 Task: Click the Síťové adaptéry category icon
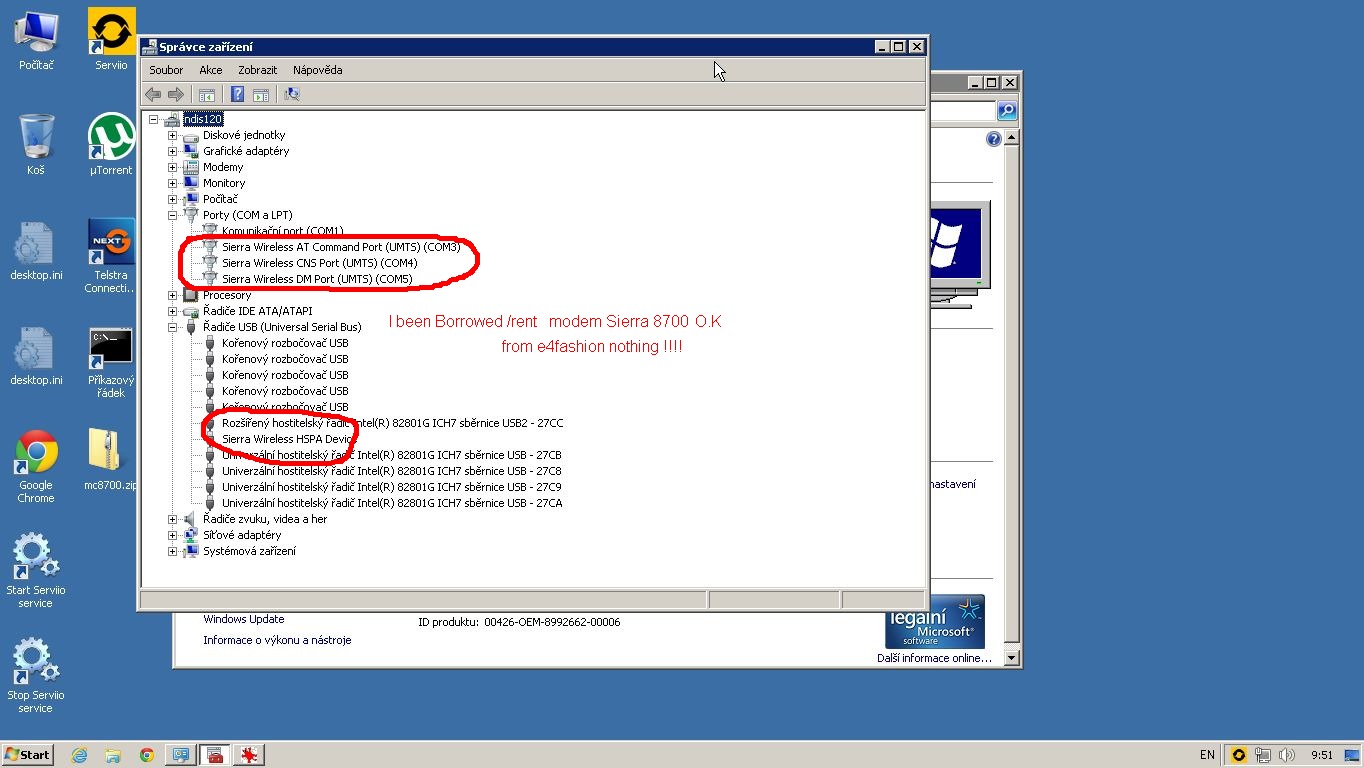191,535
